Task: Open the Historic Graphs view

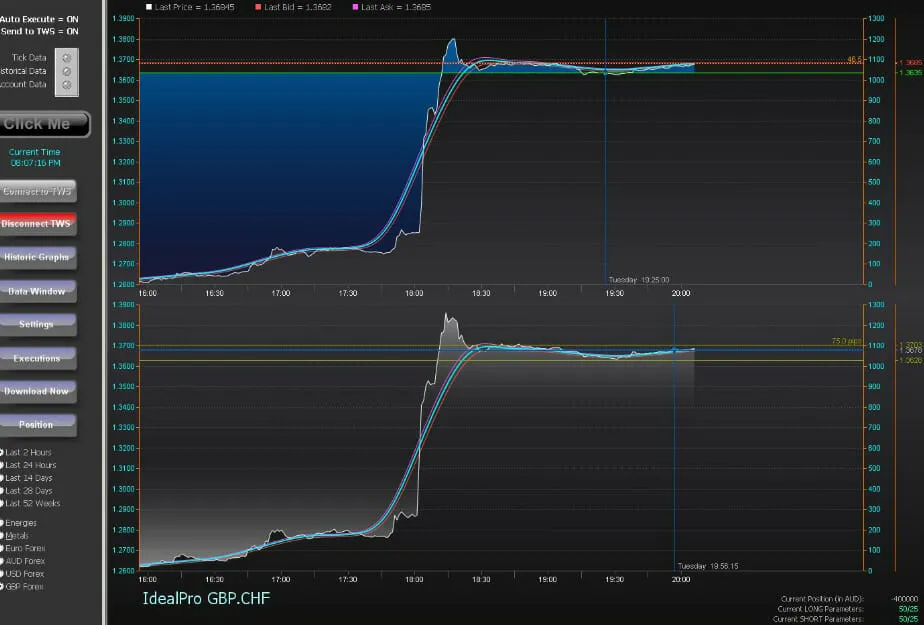Action: click(38, 257)
